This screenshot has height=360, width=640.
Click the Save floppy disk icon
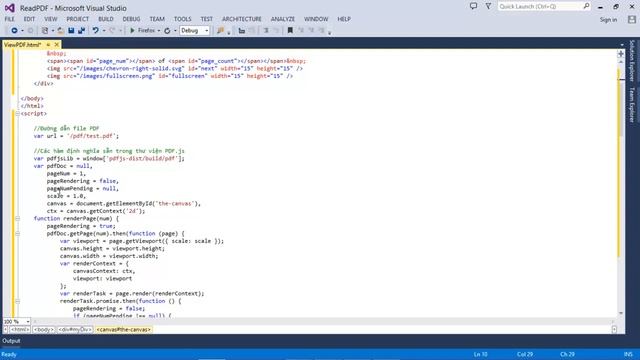(71, 31)
